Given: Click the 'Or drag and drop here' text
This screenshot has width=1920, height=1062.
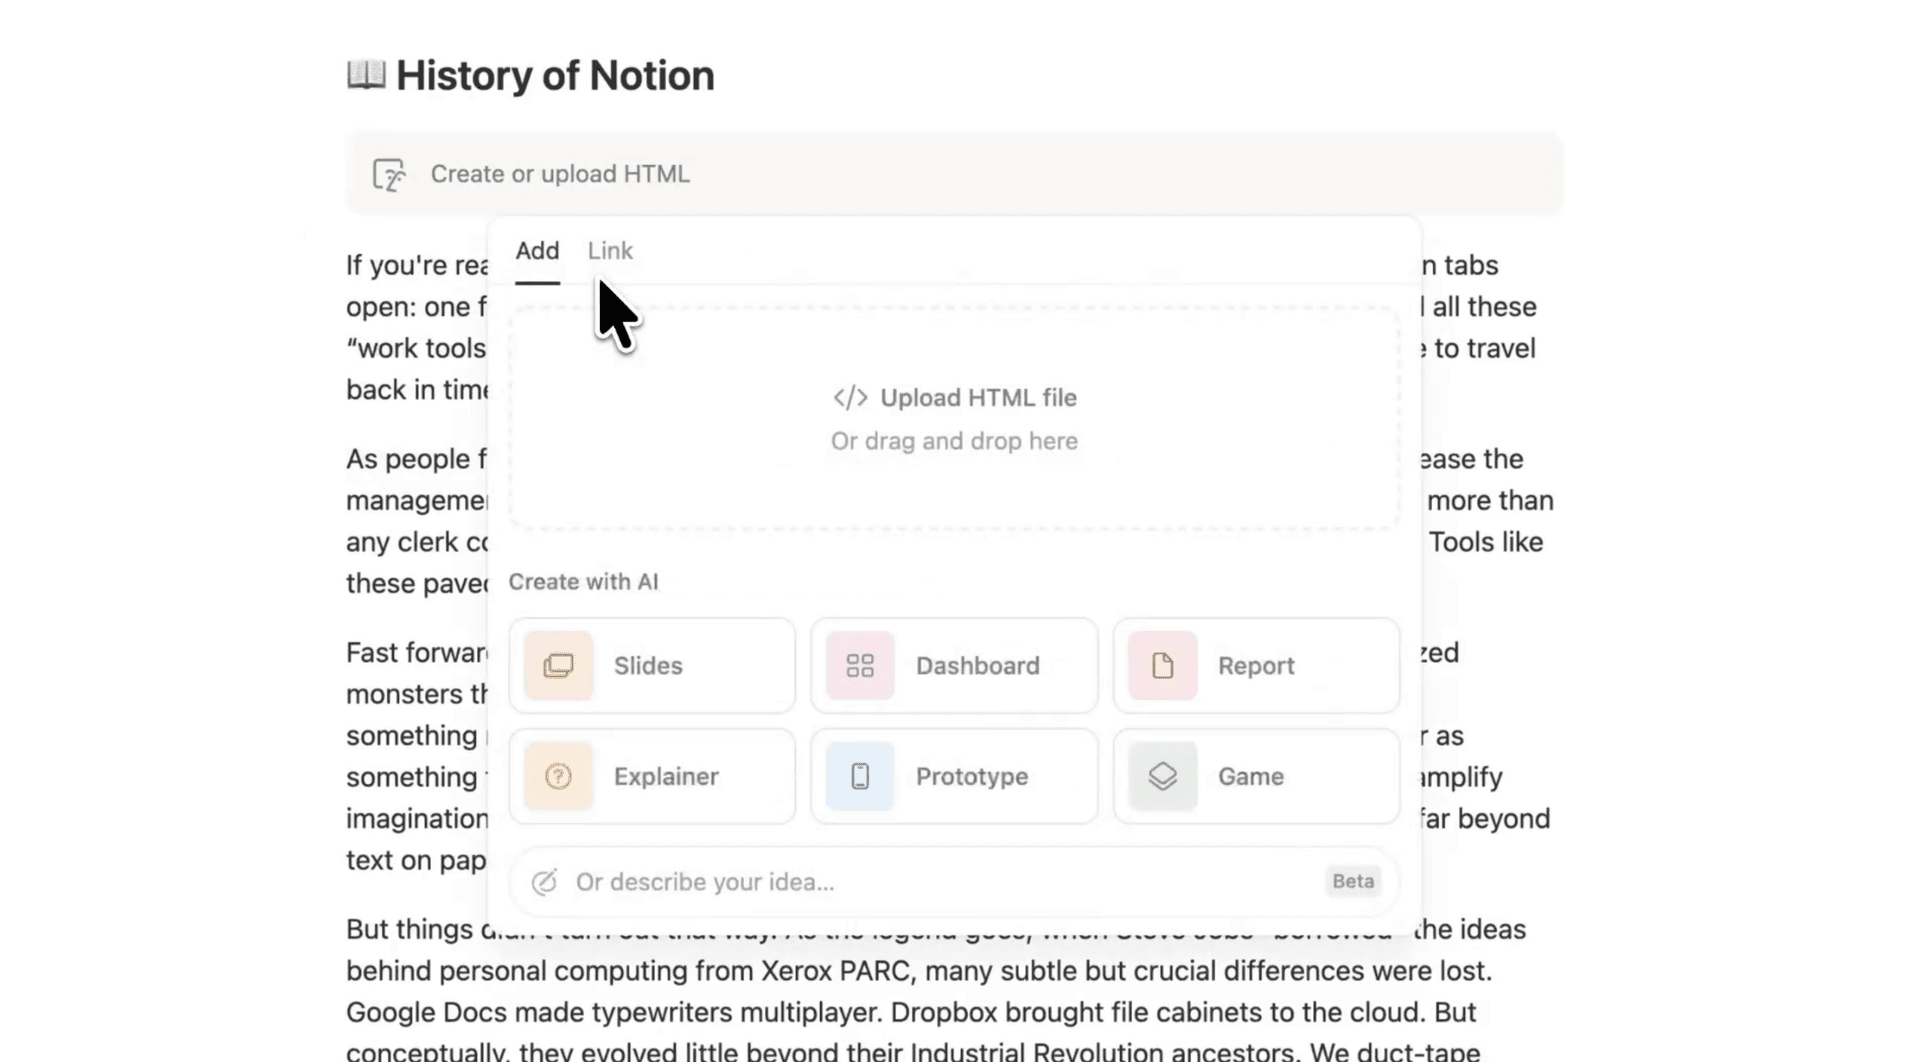Looking at the screenshot, I should [954, 441].
